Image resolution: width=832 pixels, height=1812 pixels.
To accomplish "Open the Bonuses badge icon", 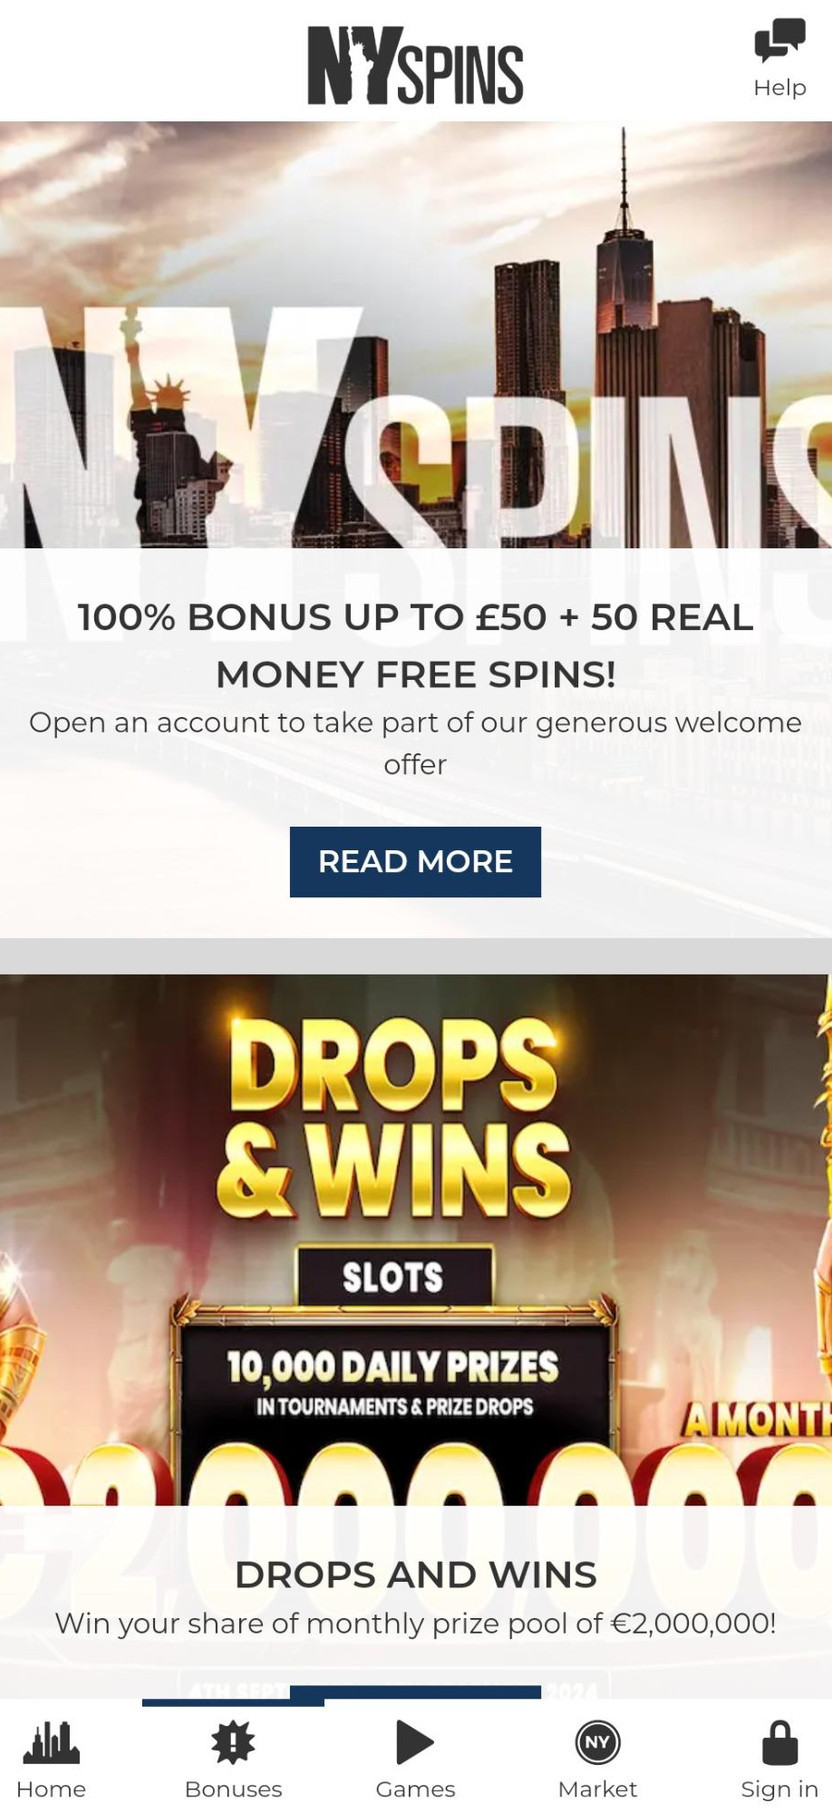I will (233, 1743).
